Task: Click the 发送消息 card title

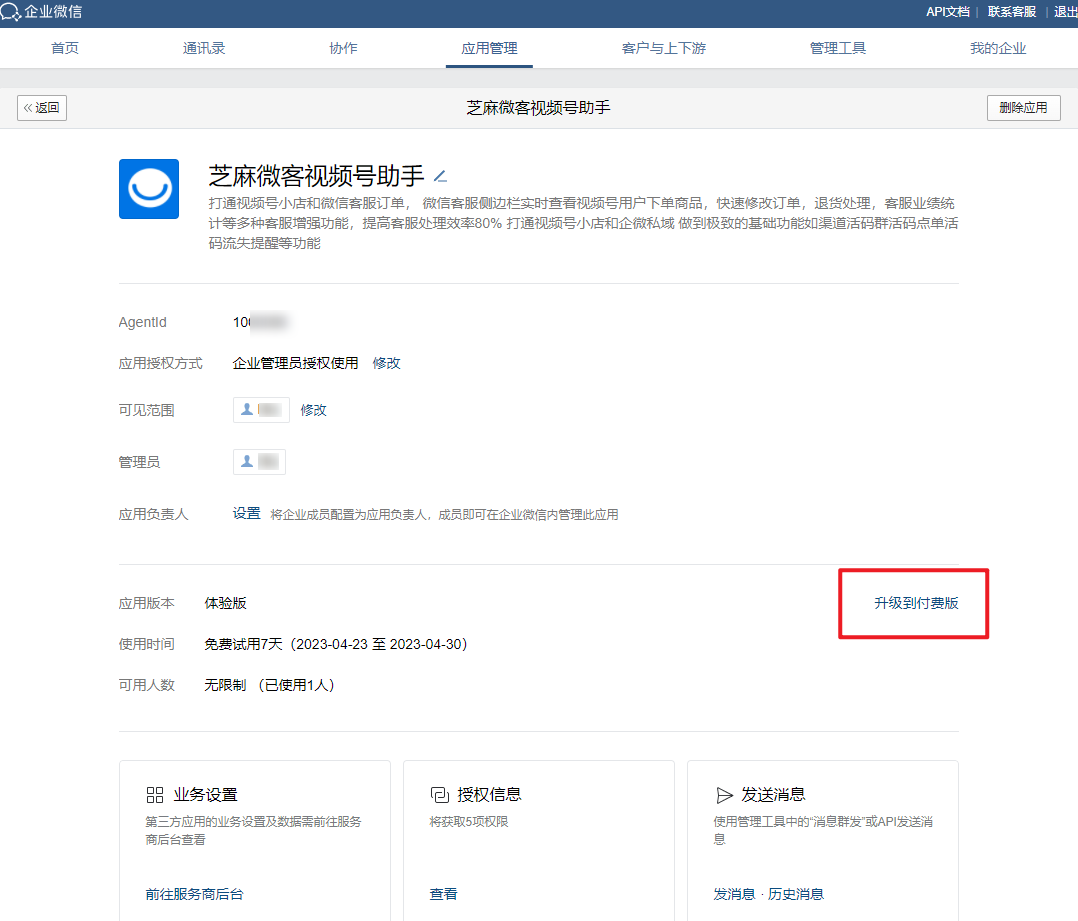Action: [x=773, y=795]
